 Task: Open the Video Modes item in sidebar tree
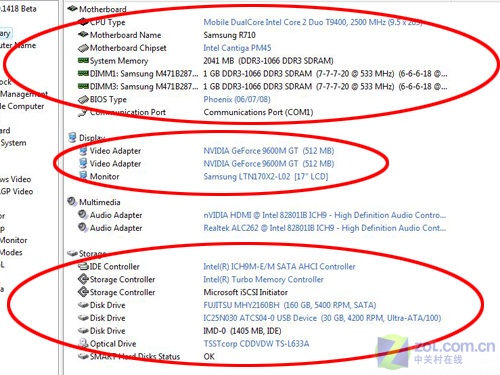[11, 252]
